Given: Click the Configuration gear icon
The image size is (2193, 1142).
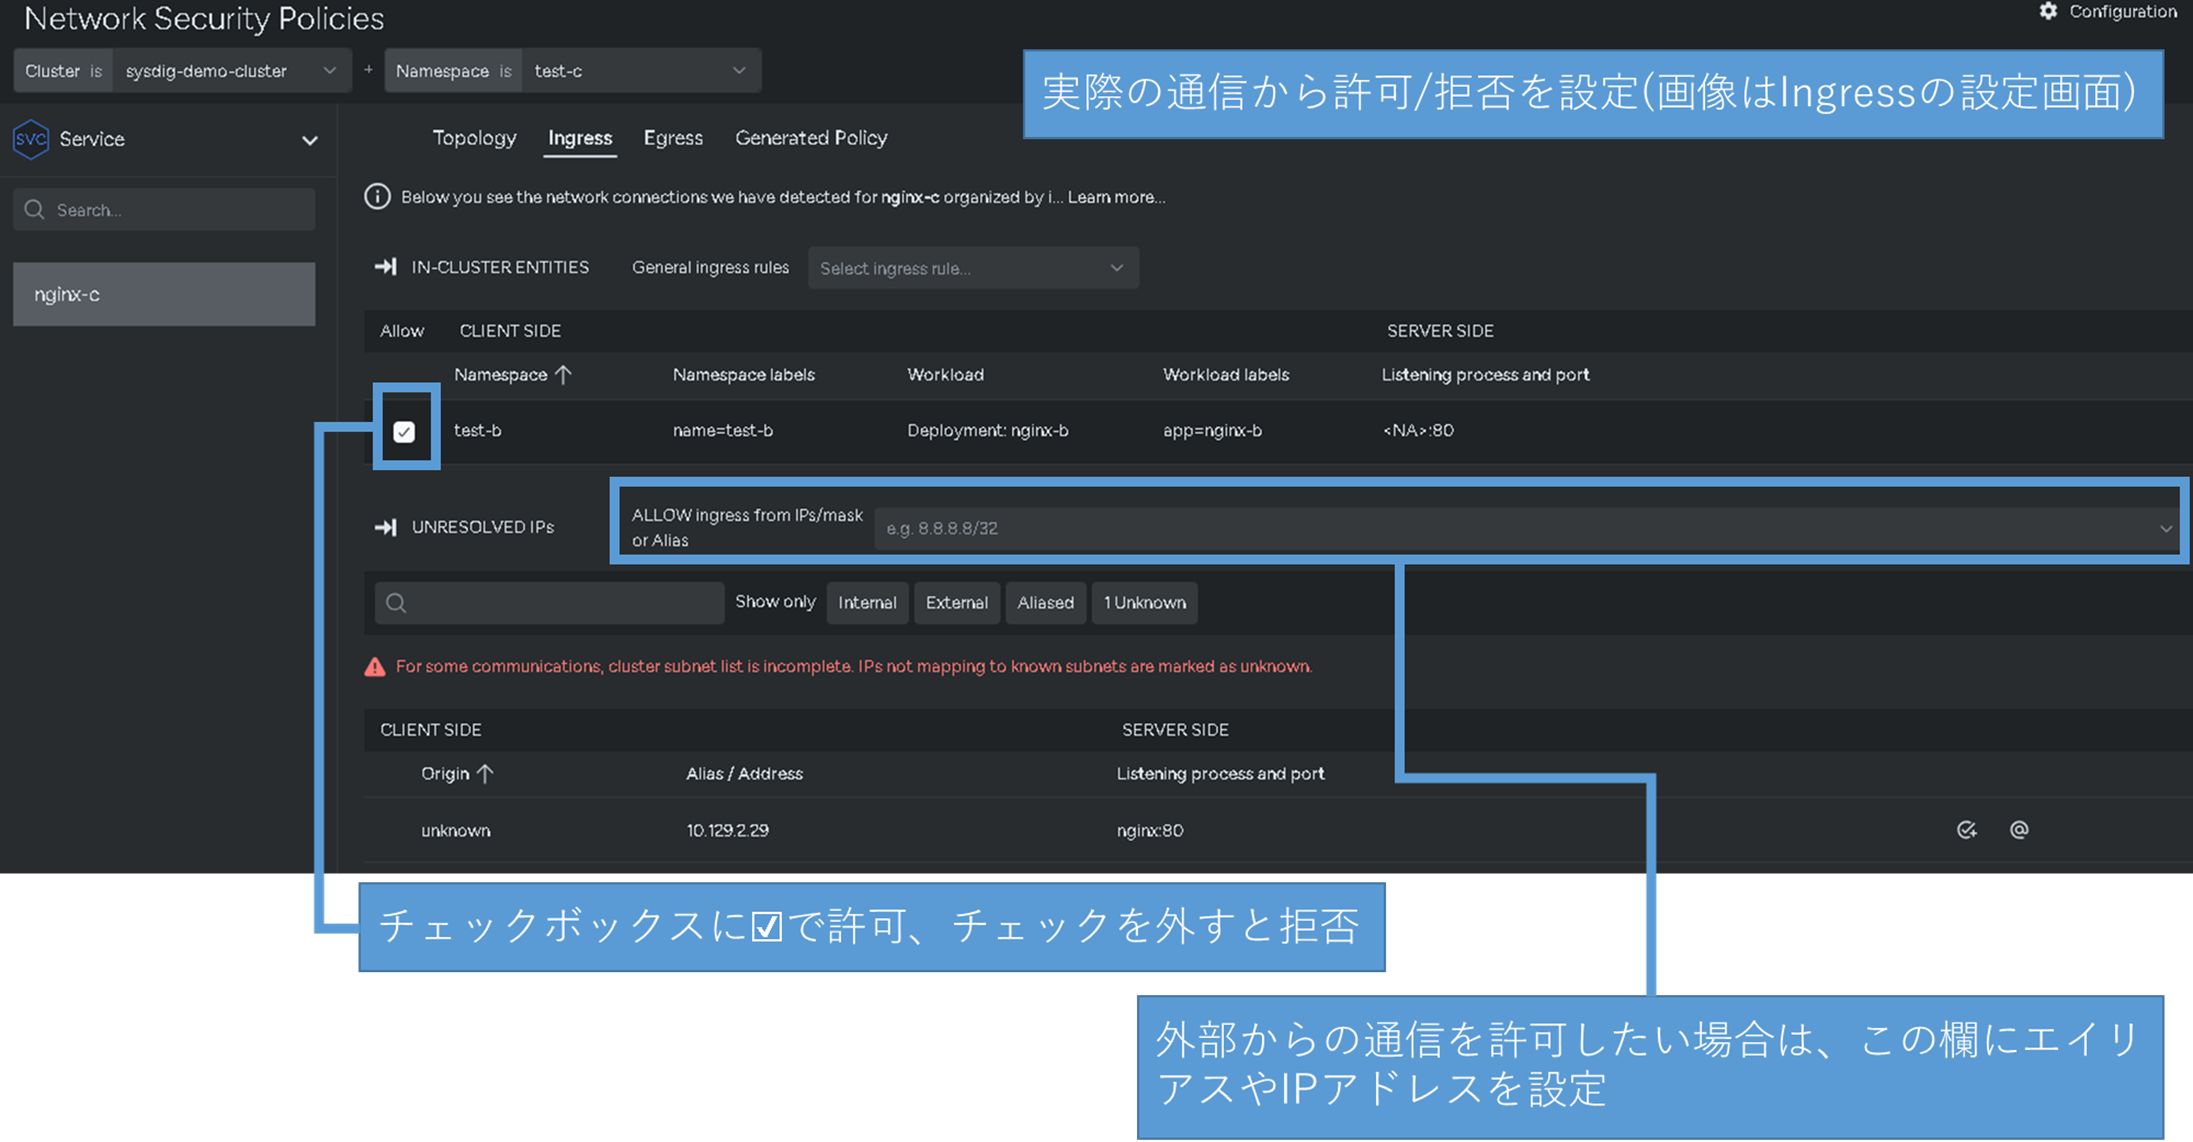Looking at the screenshot, I should click(2048, 11).
